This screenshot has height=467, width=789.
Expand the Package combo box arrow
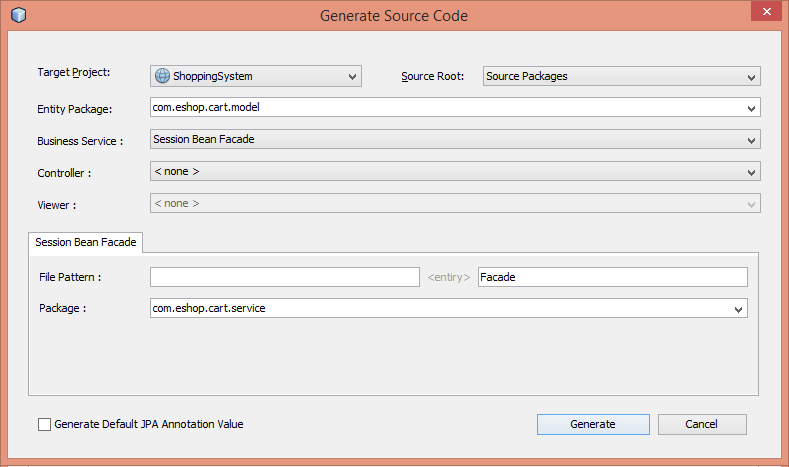pyautogui.click(x=738, y=309)
